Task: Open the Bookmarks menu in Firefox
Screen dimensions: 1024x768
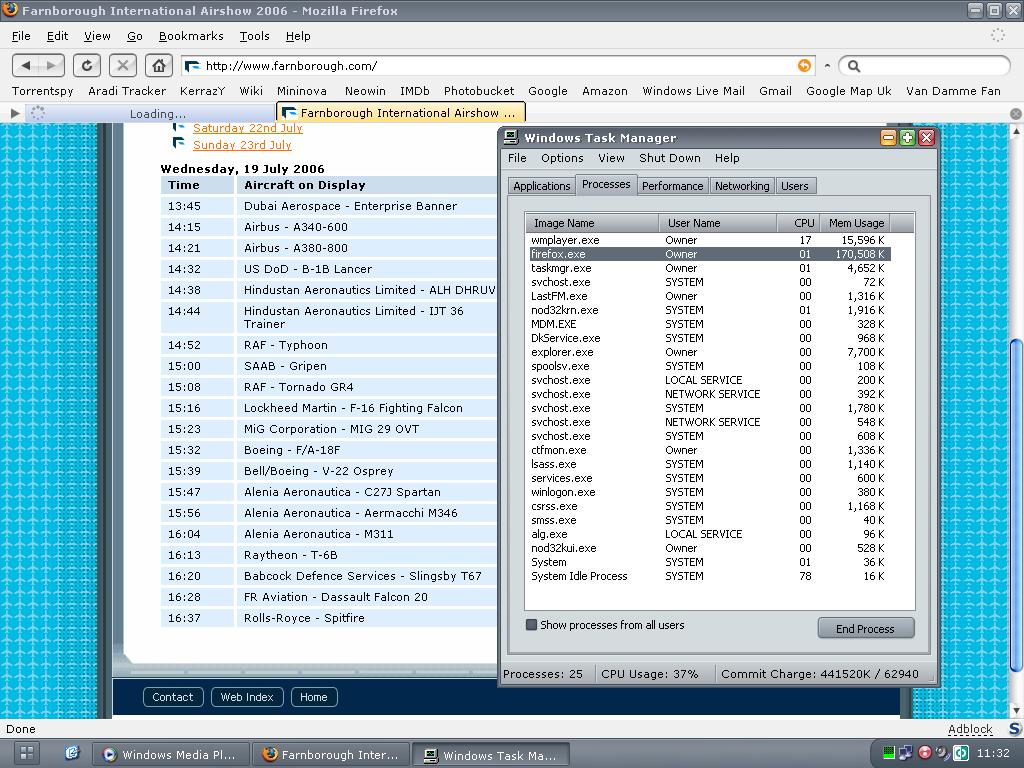Action: click(190, 36)
